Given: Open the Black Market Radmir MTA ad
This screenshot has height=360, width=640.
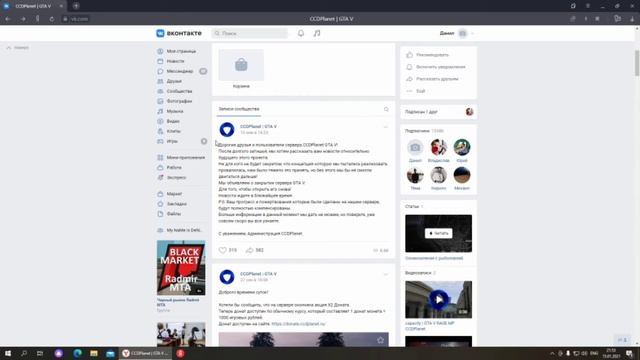Looking at the screenshot, I should [181, 268].
